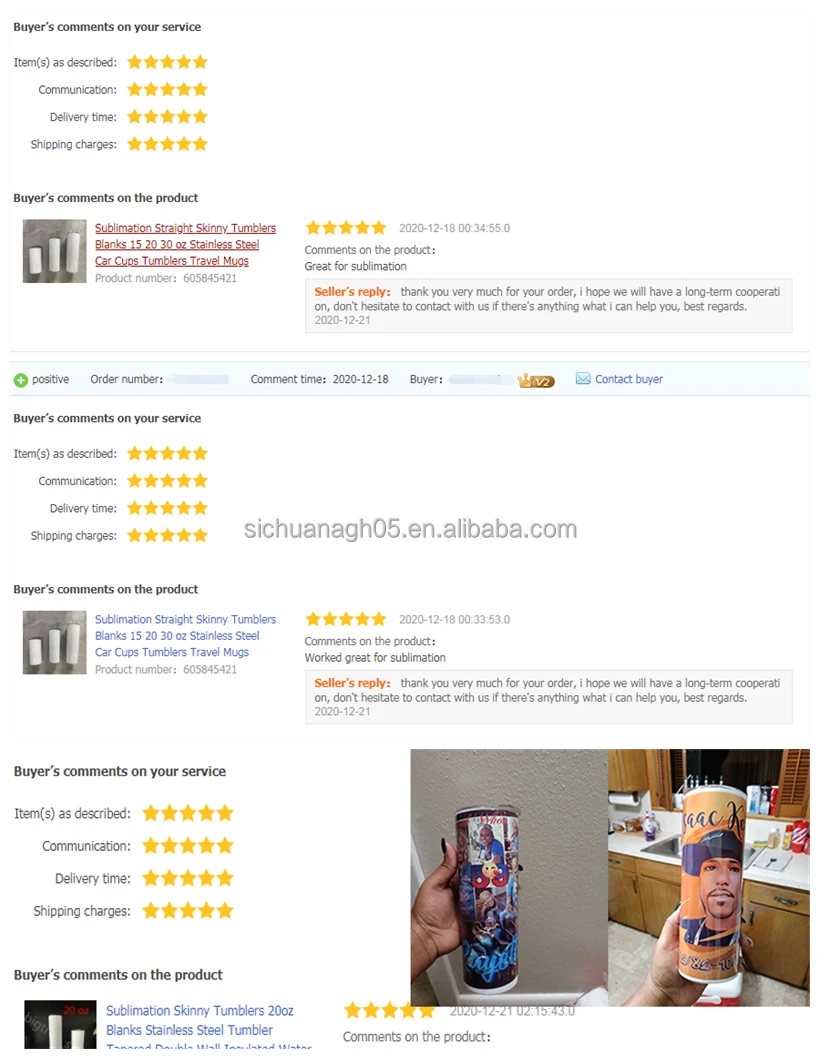This screenshot has width=820, height=1059.
Task: Click star rating on 'Worked great for sublimation' review
Action: click(345, 619)
